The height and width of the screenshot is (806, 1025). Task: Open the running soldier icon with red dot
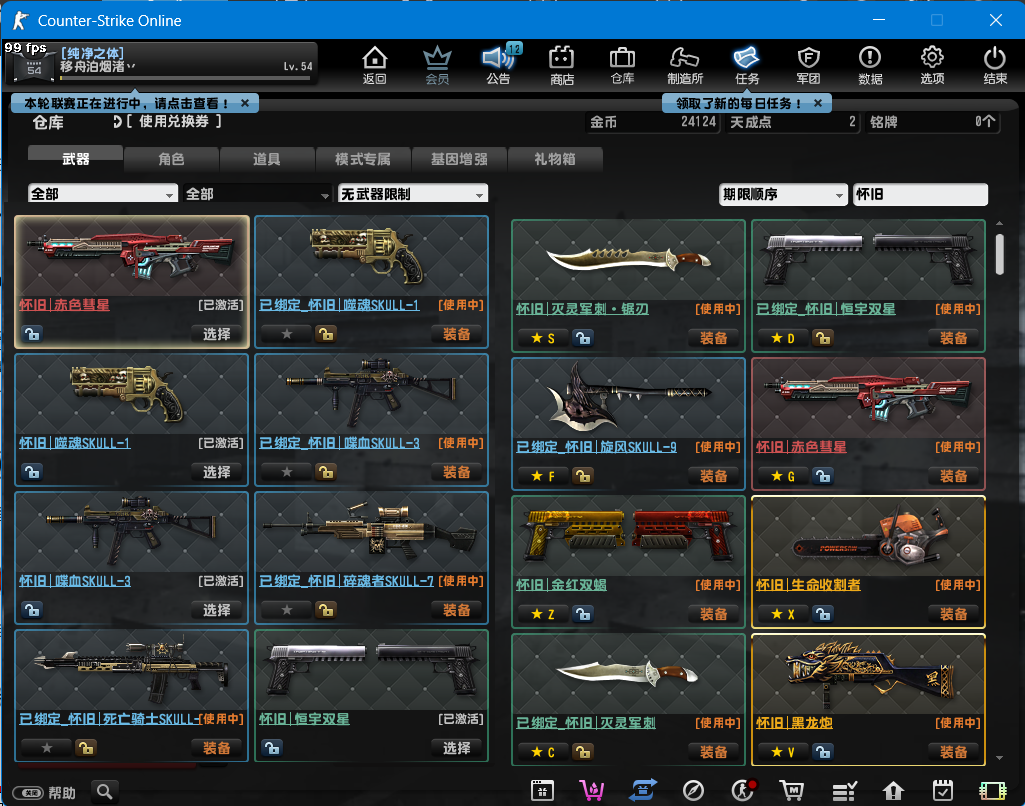coord(743,791)
